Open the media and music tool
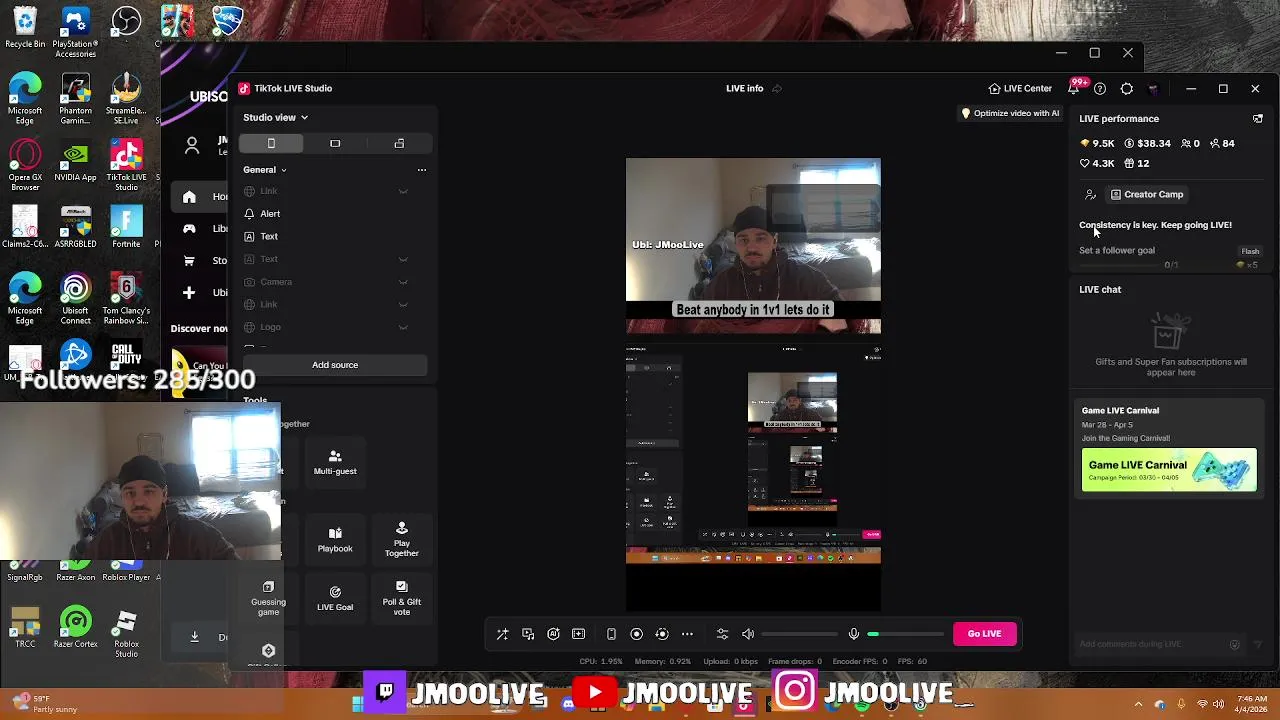The height and width of the screenshot is (720, 1280). click(528, 634)
